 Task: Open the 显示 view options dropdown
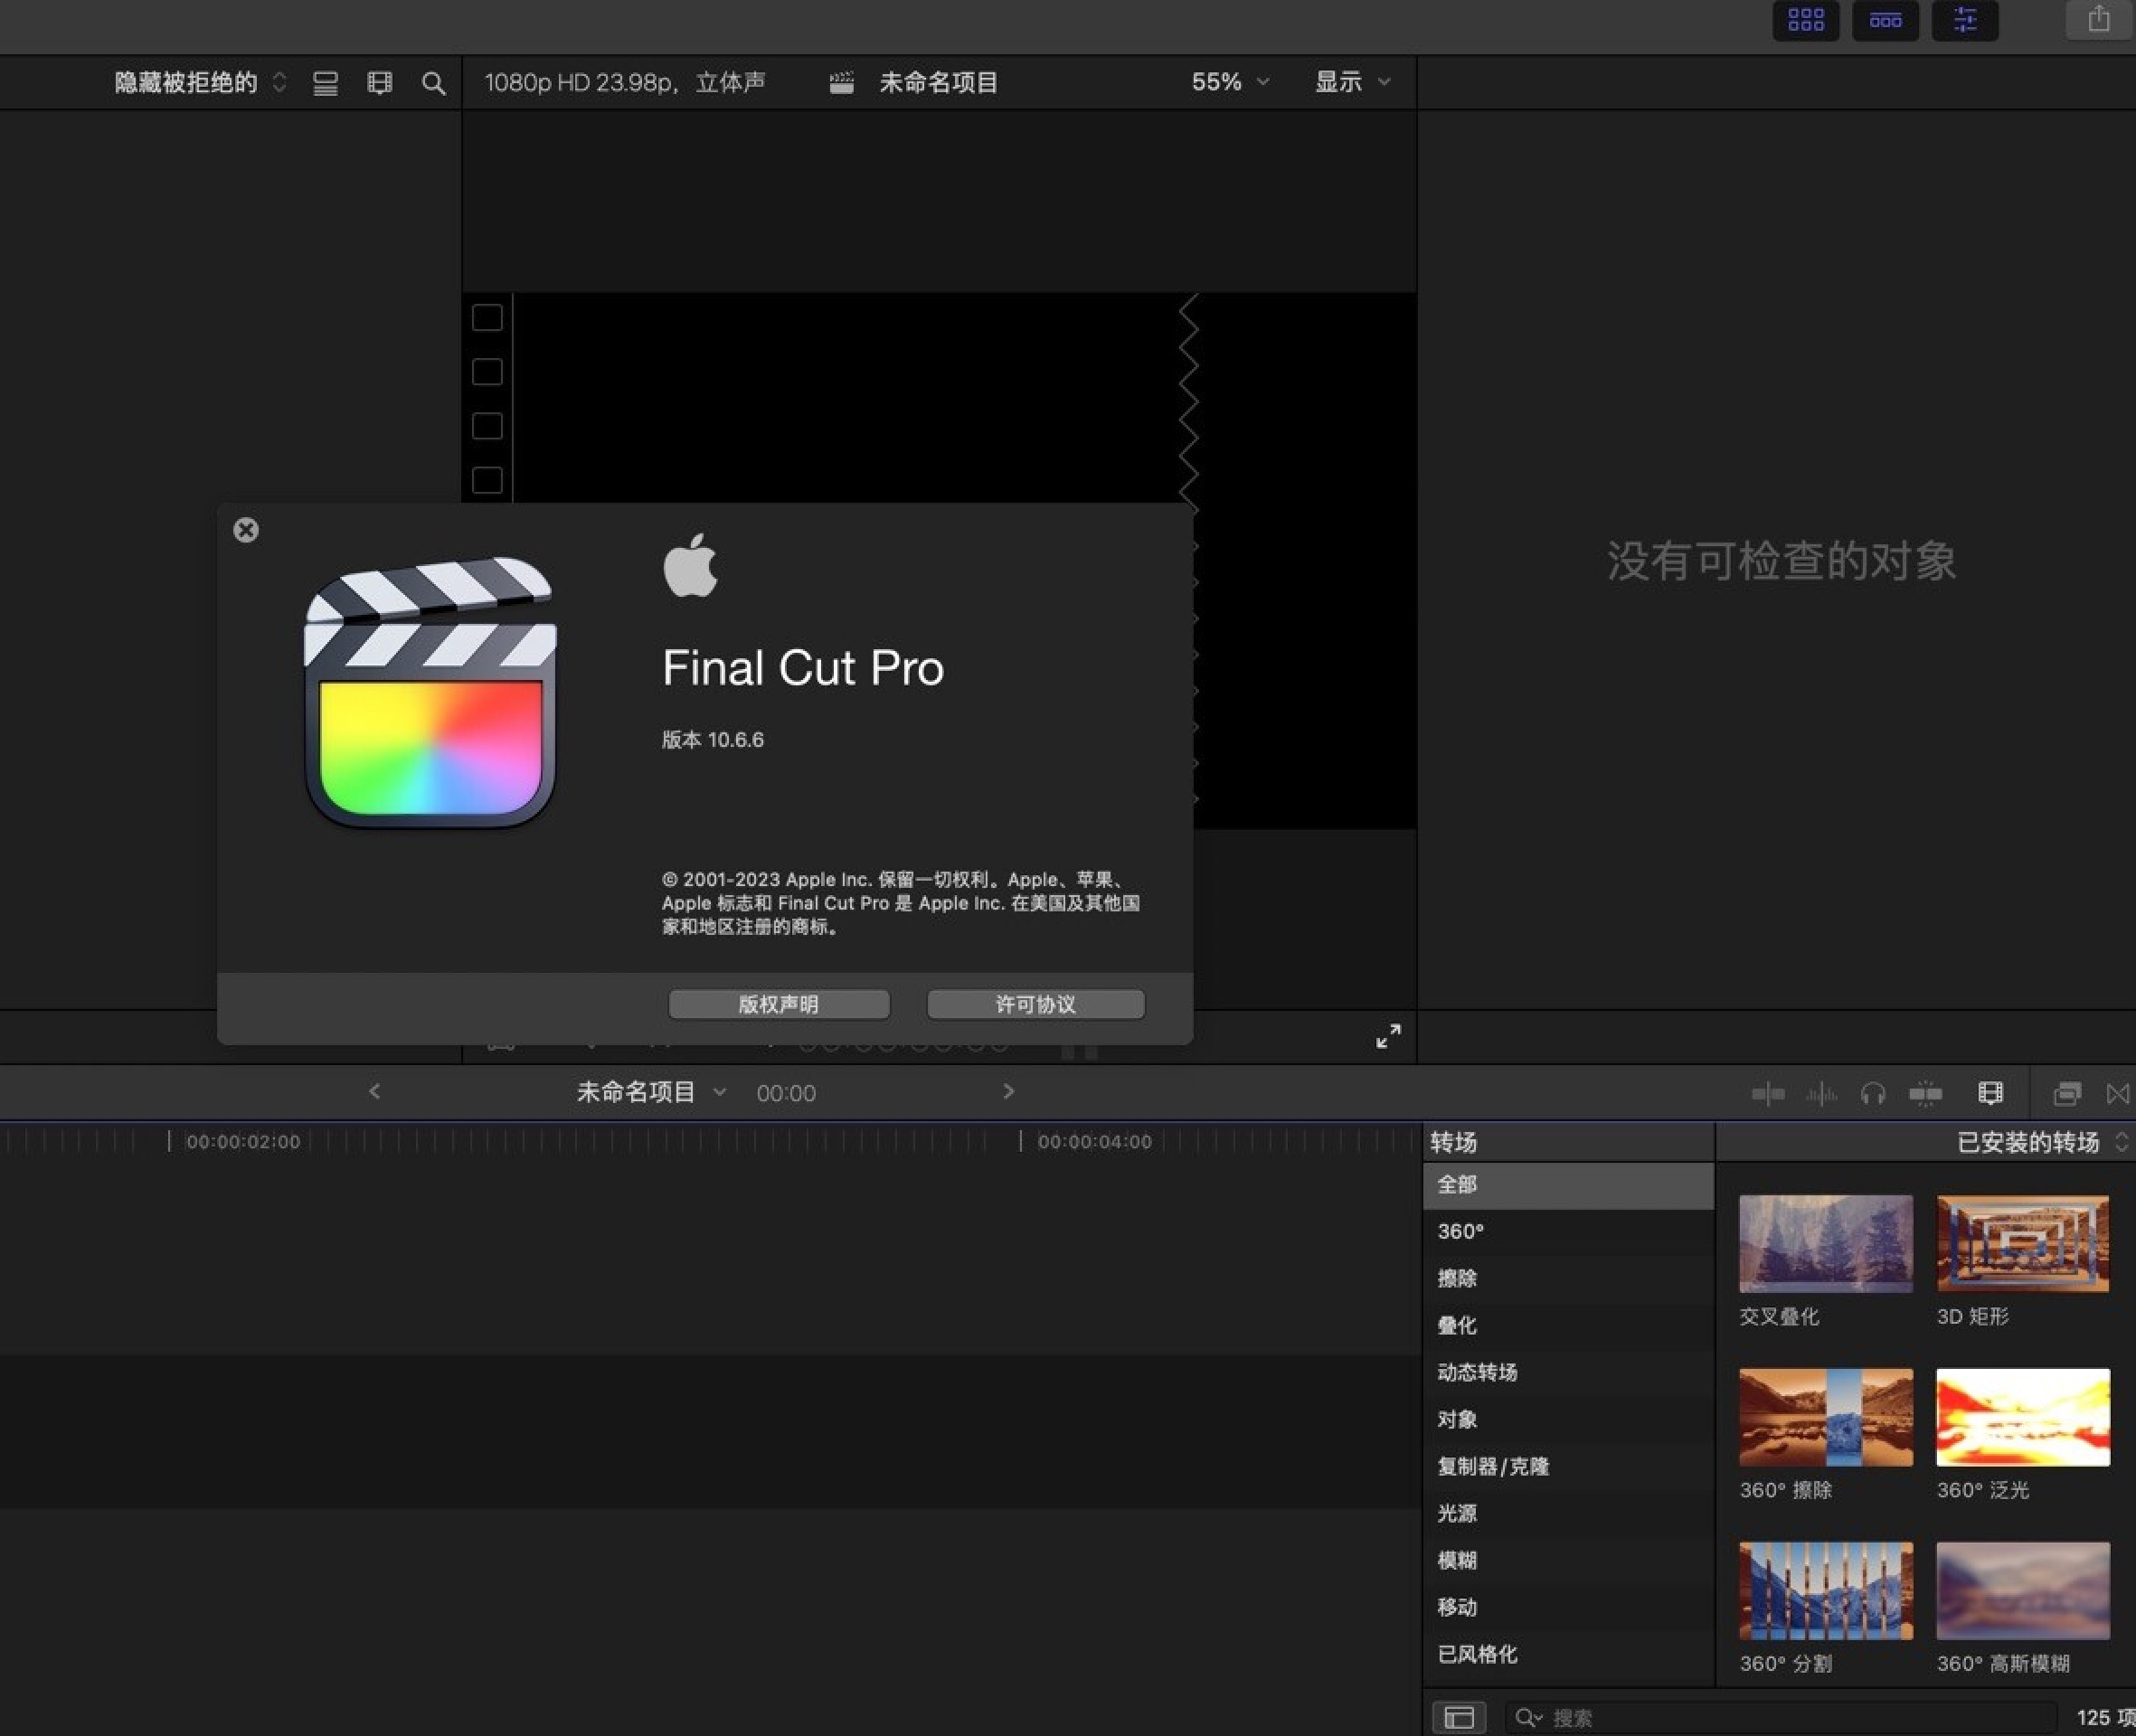tap(1352, 82)
